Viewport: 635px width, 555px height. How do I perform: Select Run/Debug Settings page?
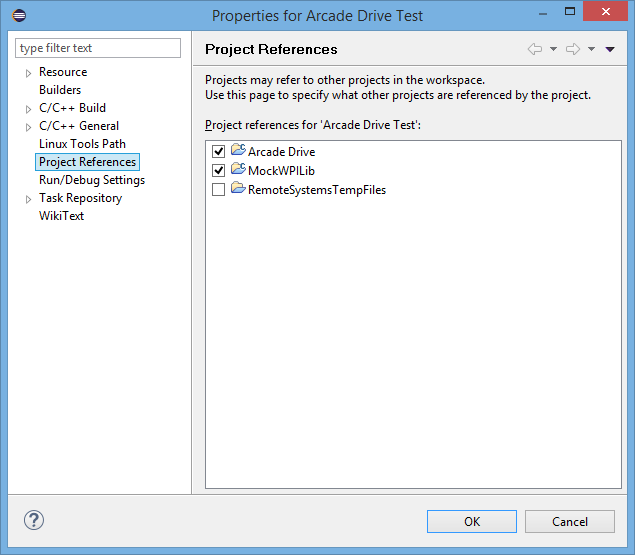(92, 180)
